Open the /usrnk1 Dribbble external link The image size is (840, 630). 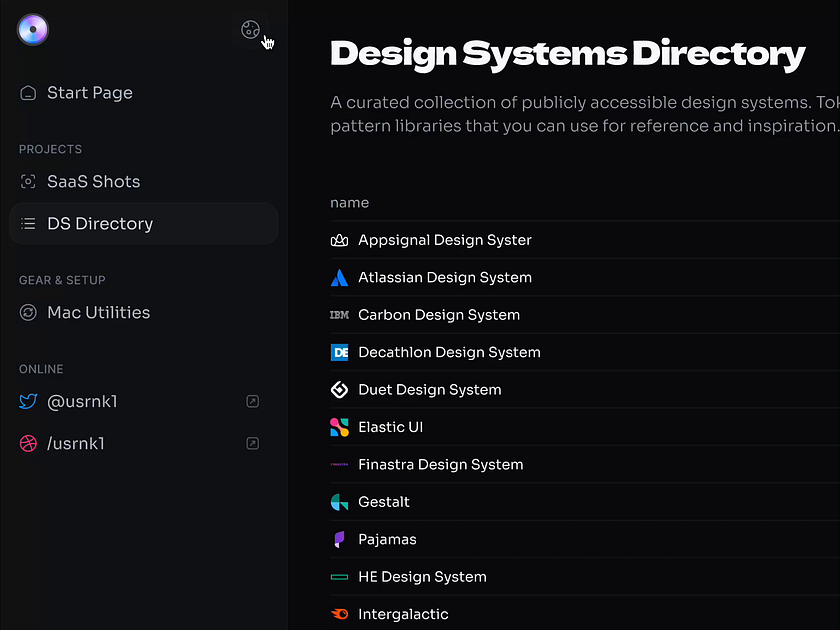252,443
